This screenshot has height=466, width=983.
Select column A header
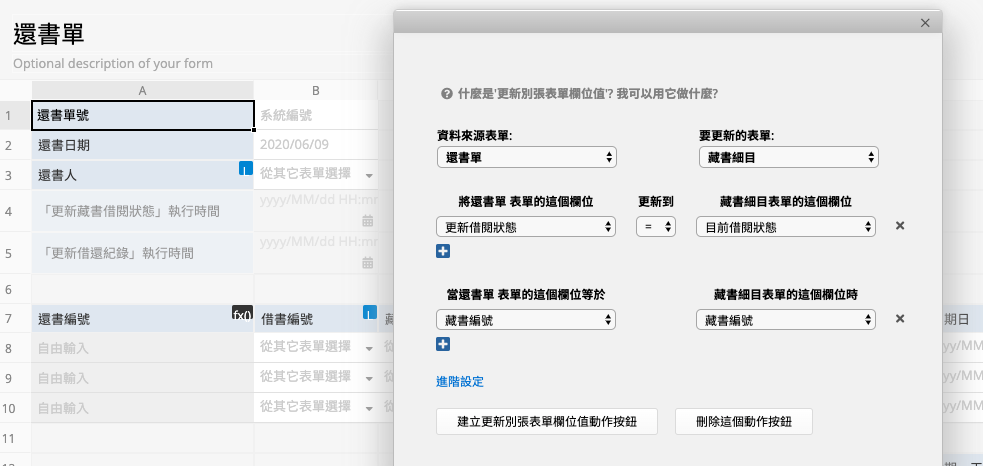143,90
